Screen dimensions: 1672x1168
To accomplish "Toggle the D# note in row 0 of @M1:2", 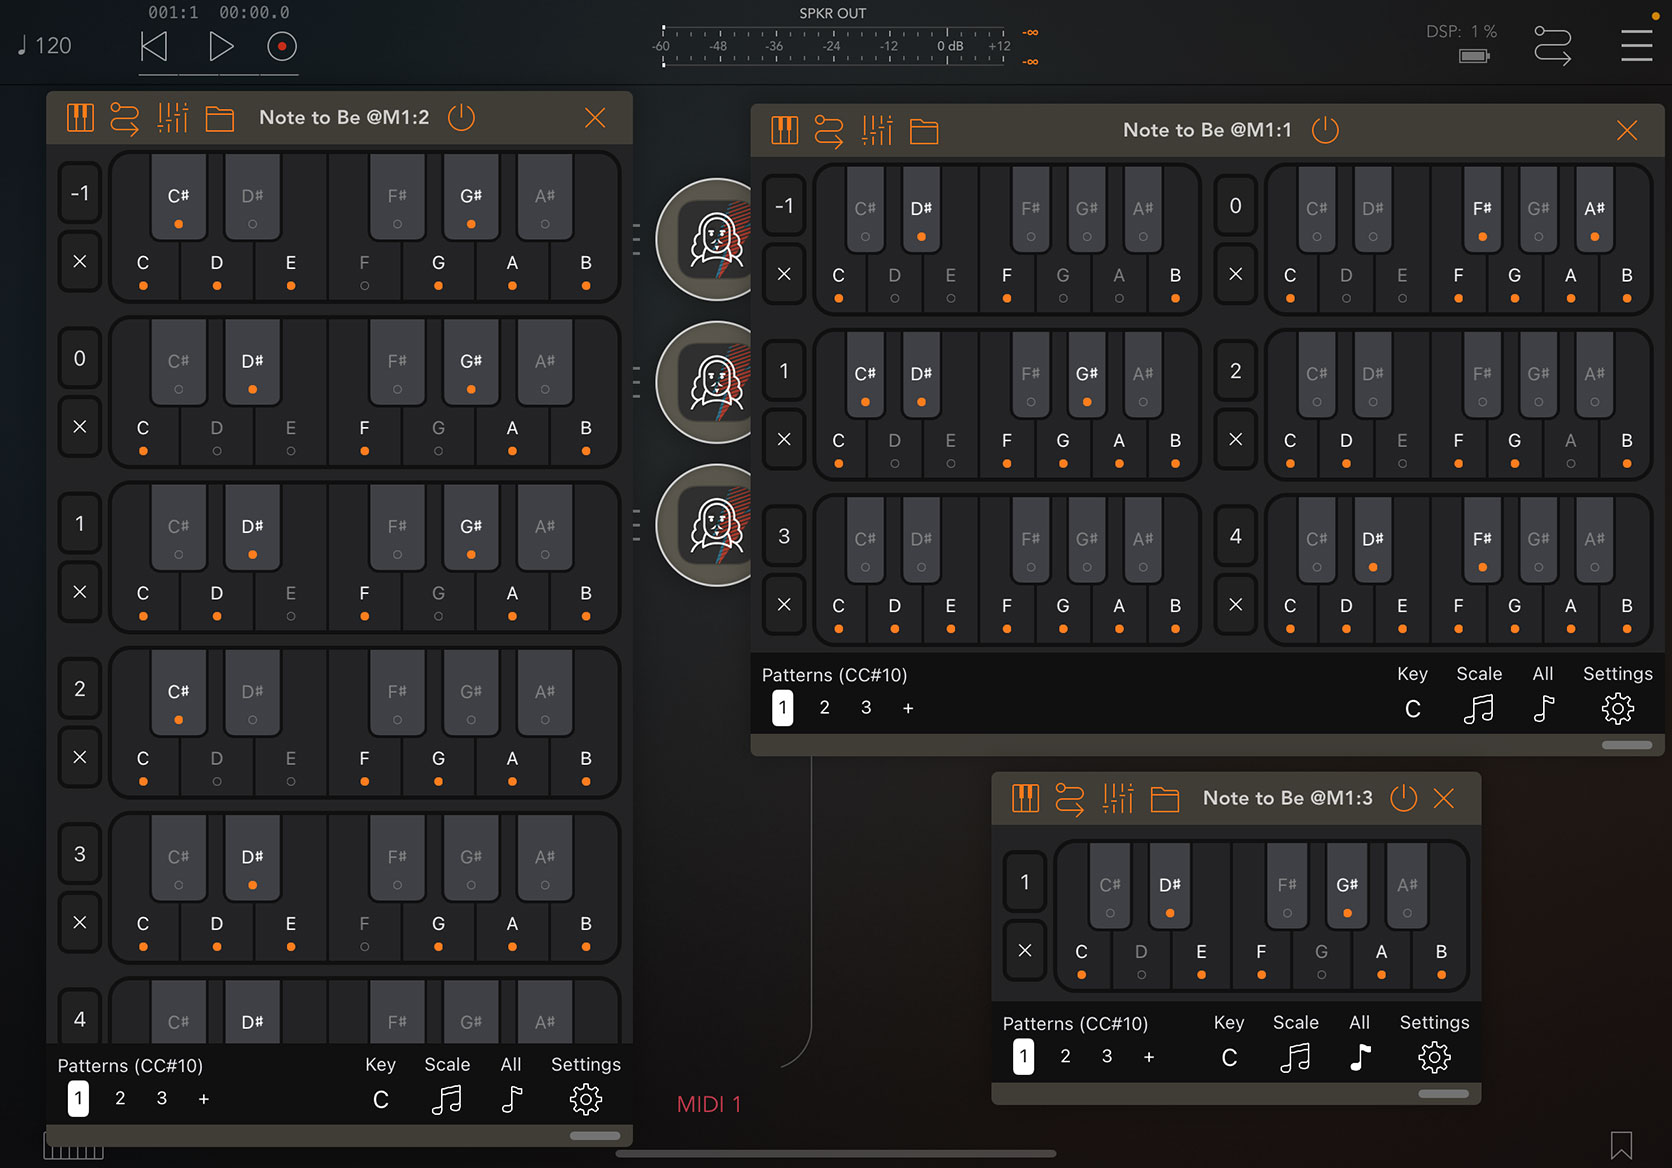I will (x=252, y=363).
